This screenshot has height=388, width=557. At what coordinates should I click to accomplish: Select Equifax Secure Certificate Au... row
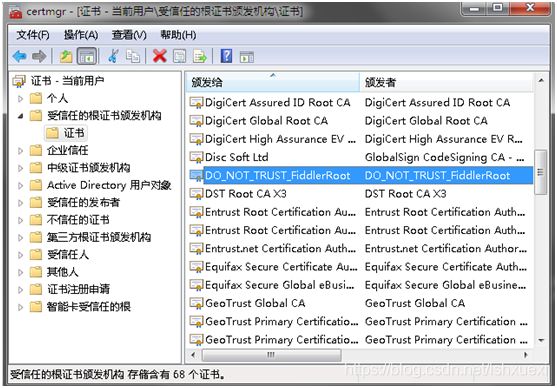pos(360,266)
